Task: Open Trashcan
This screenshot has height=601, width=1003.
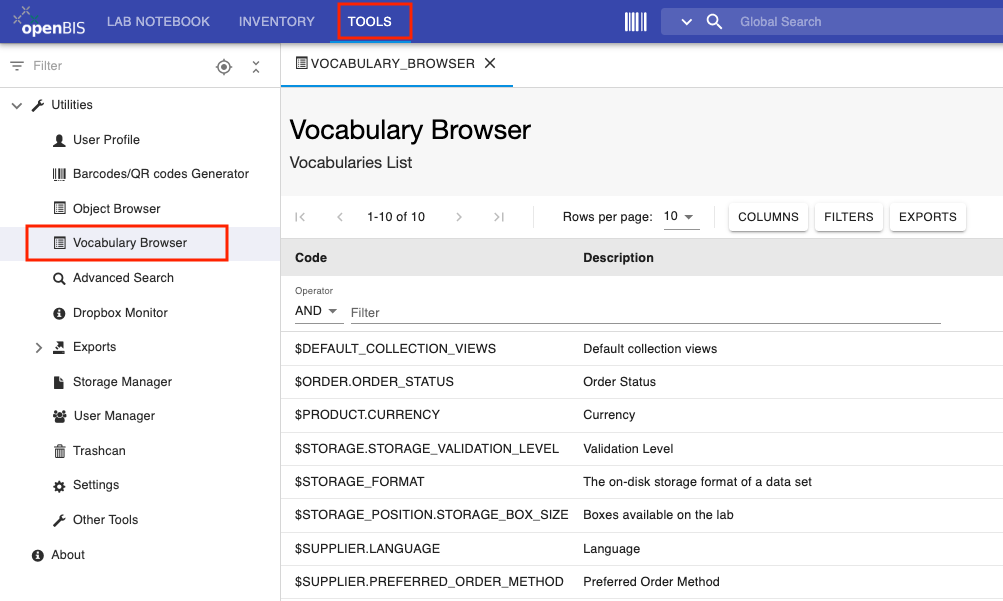Action: (99, 451)
